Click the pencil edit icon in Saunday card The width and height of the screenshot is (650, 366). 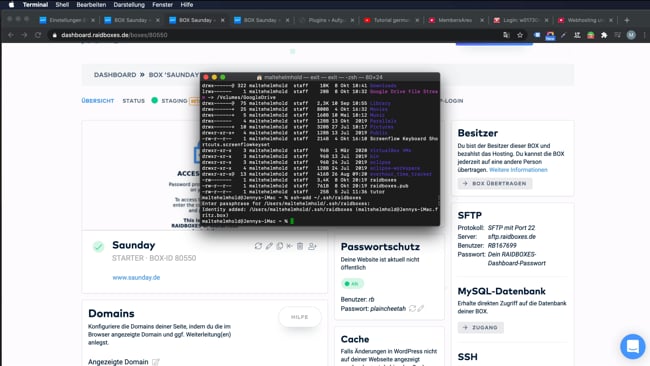pyautogui.click(x=269, y=246)
